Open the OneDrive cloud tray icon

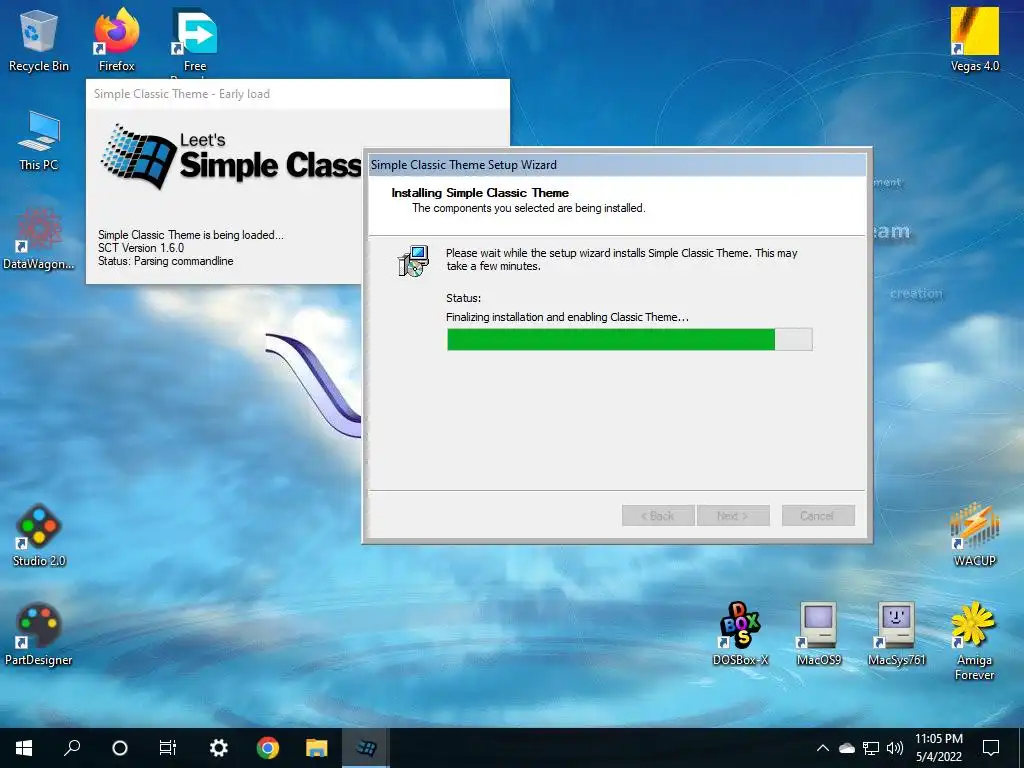[x=847, y=748]
